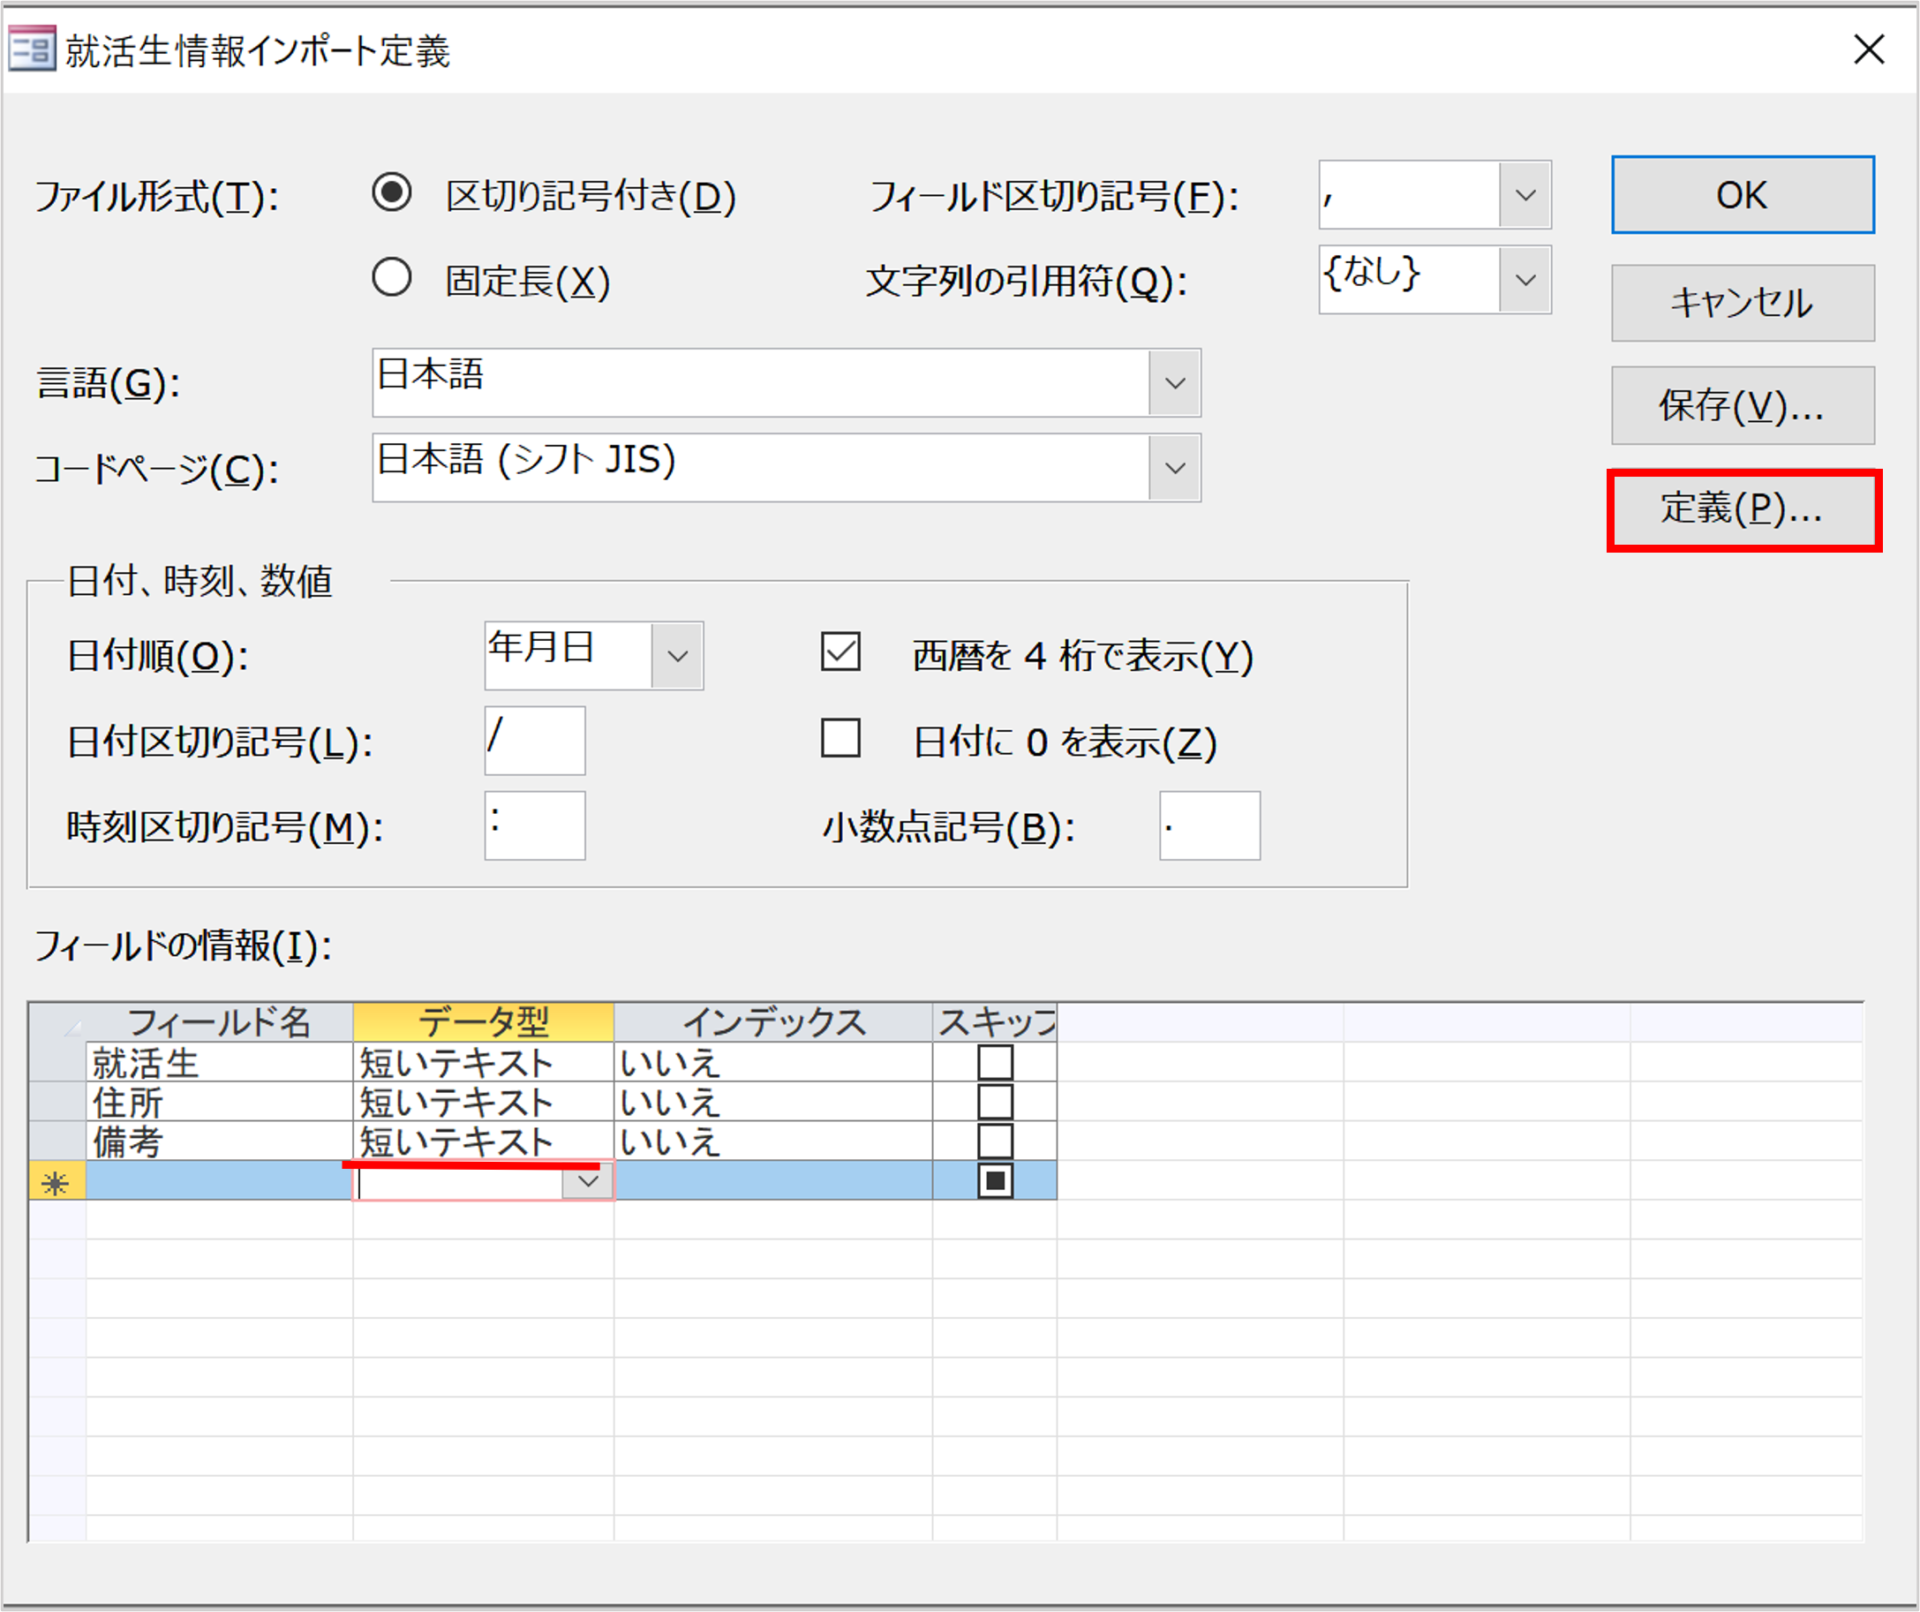Viewport: 1920px width, 1612px height.
Task: Check the skip box for 住所 row
Action: 995,1101
